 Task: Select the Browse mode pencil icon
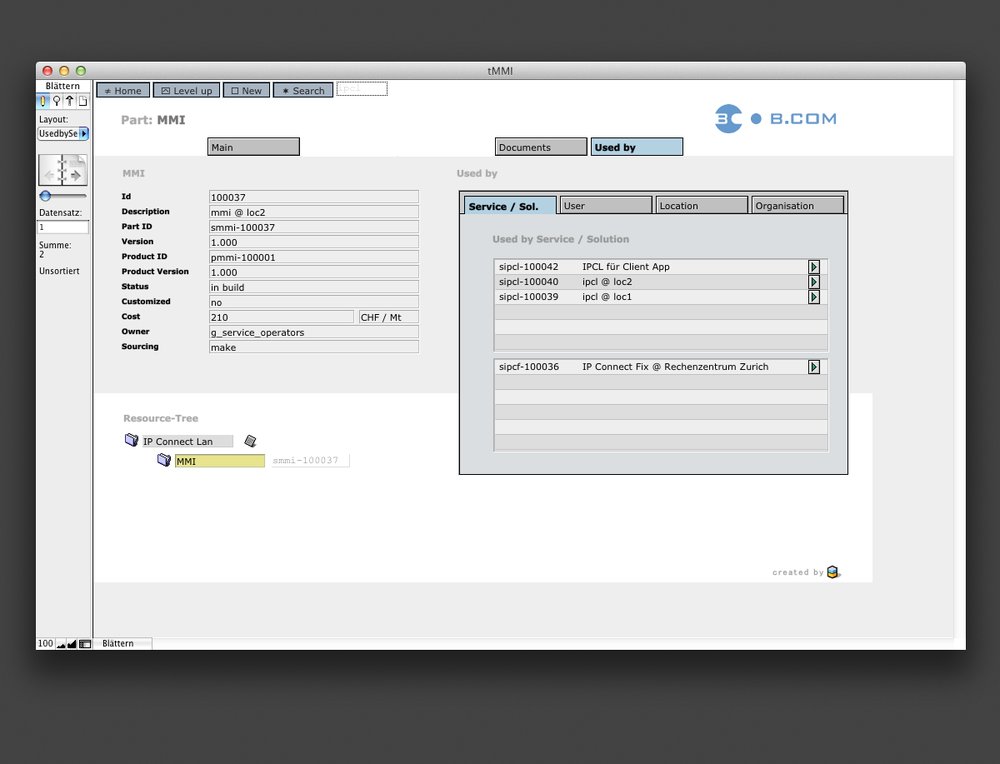[x=43, y=101]
